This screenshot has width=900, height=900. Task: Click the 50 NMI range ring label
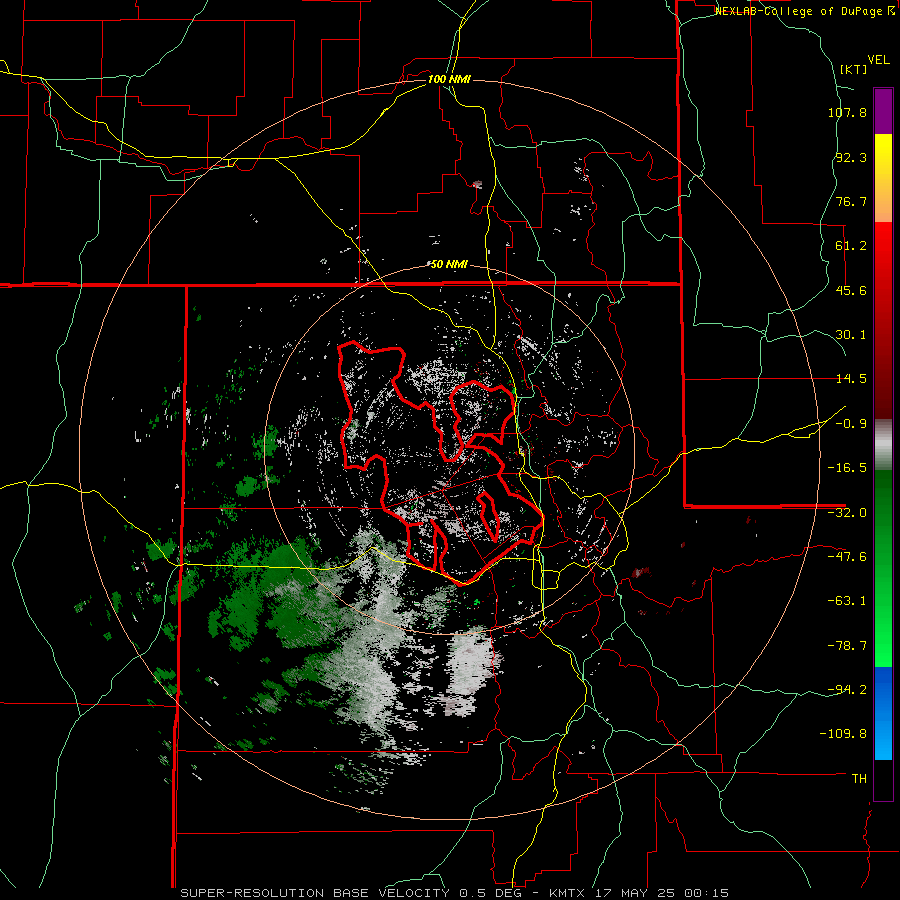[x=449, y=265]
